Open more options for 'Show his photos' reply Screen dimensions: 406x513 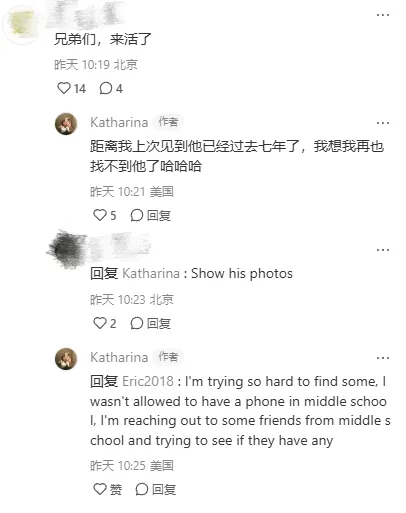(383, 250)
